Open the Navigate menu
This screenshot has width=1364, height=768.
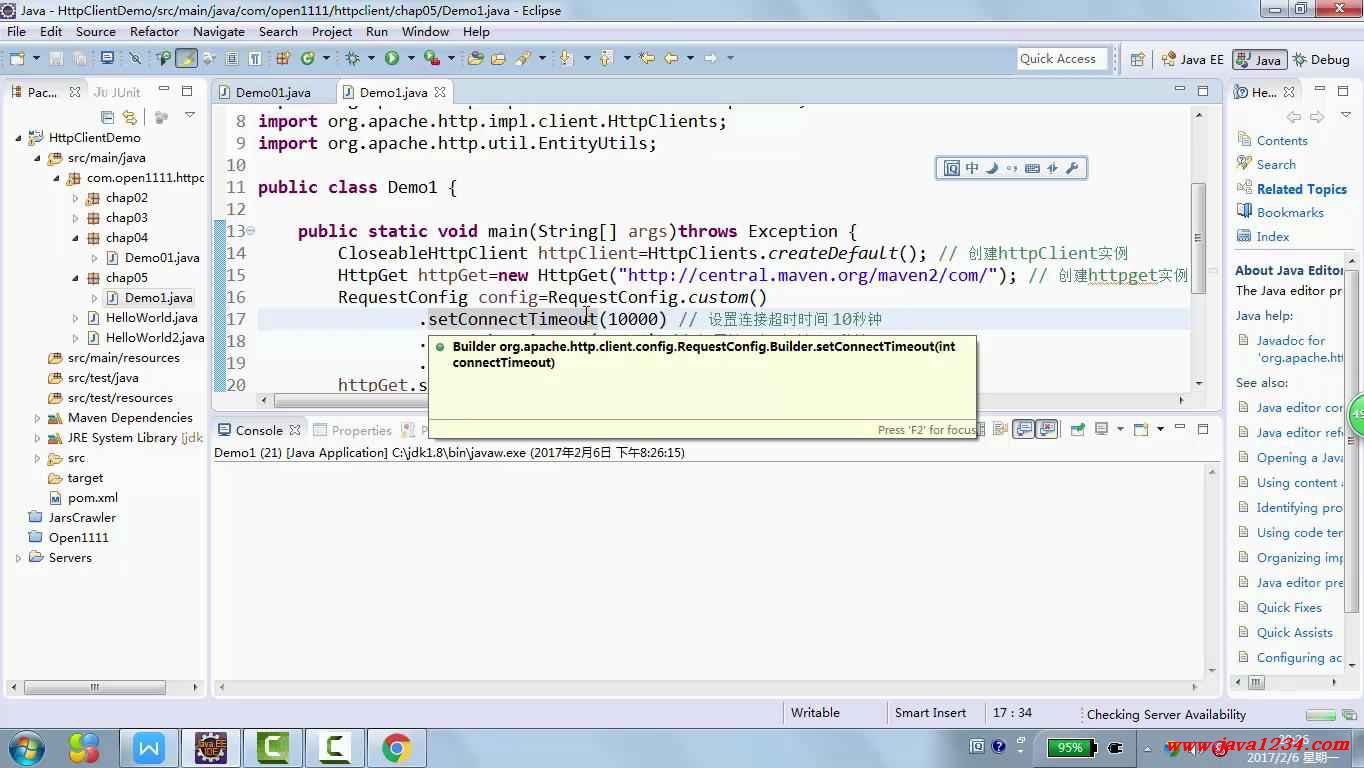[x=218, y=31]
